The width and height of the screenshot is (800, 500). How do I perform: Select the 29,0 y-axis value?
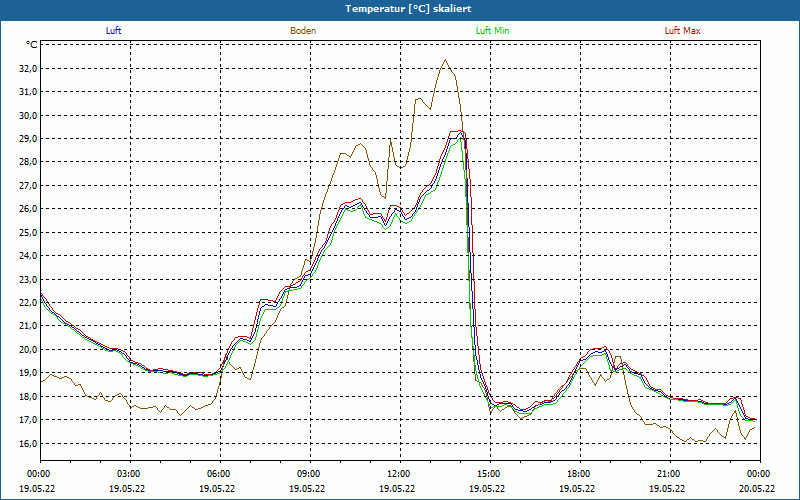coord(28,139)
